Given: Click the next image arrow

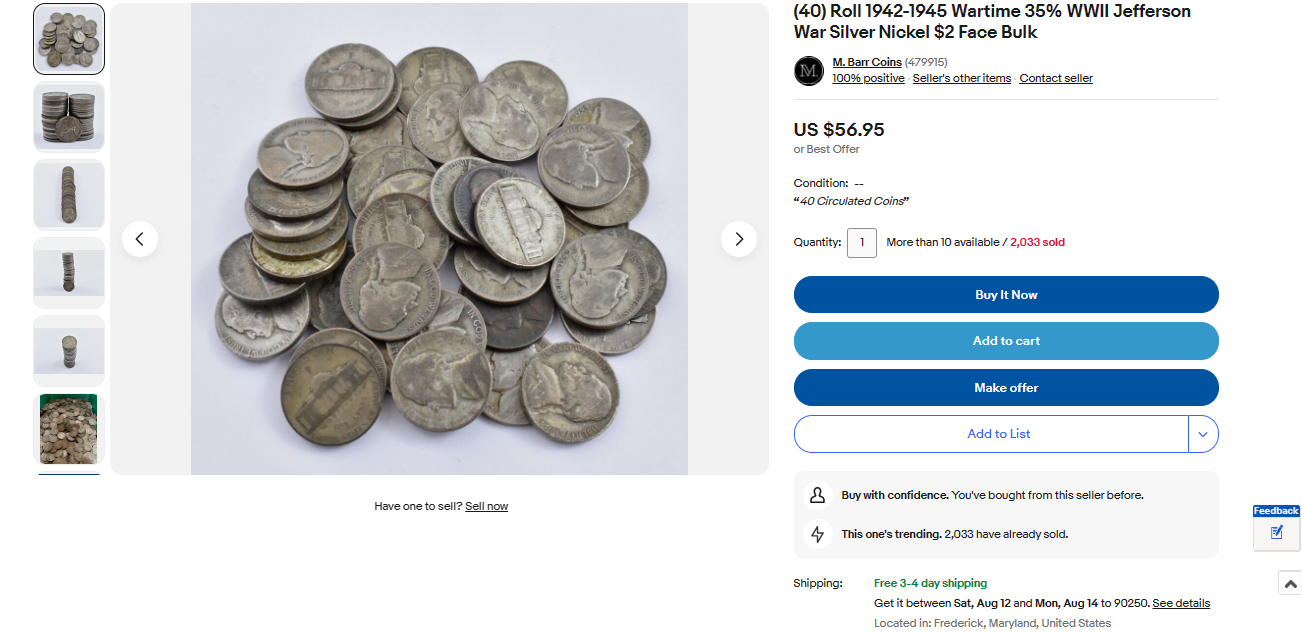Looking at the screenshot, I should 739,239.
